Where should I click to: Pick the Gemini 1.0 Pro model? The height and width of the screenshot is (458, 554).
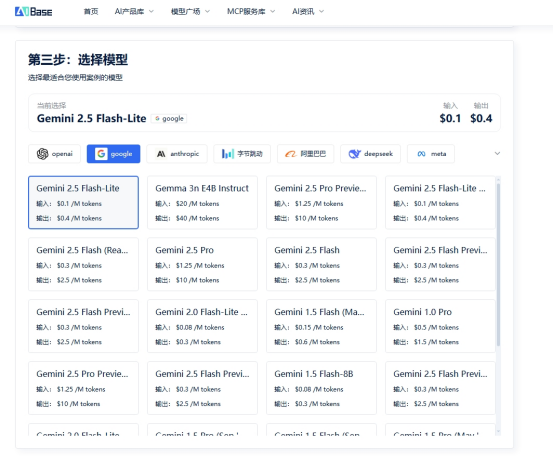click(440, 326)
